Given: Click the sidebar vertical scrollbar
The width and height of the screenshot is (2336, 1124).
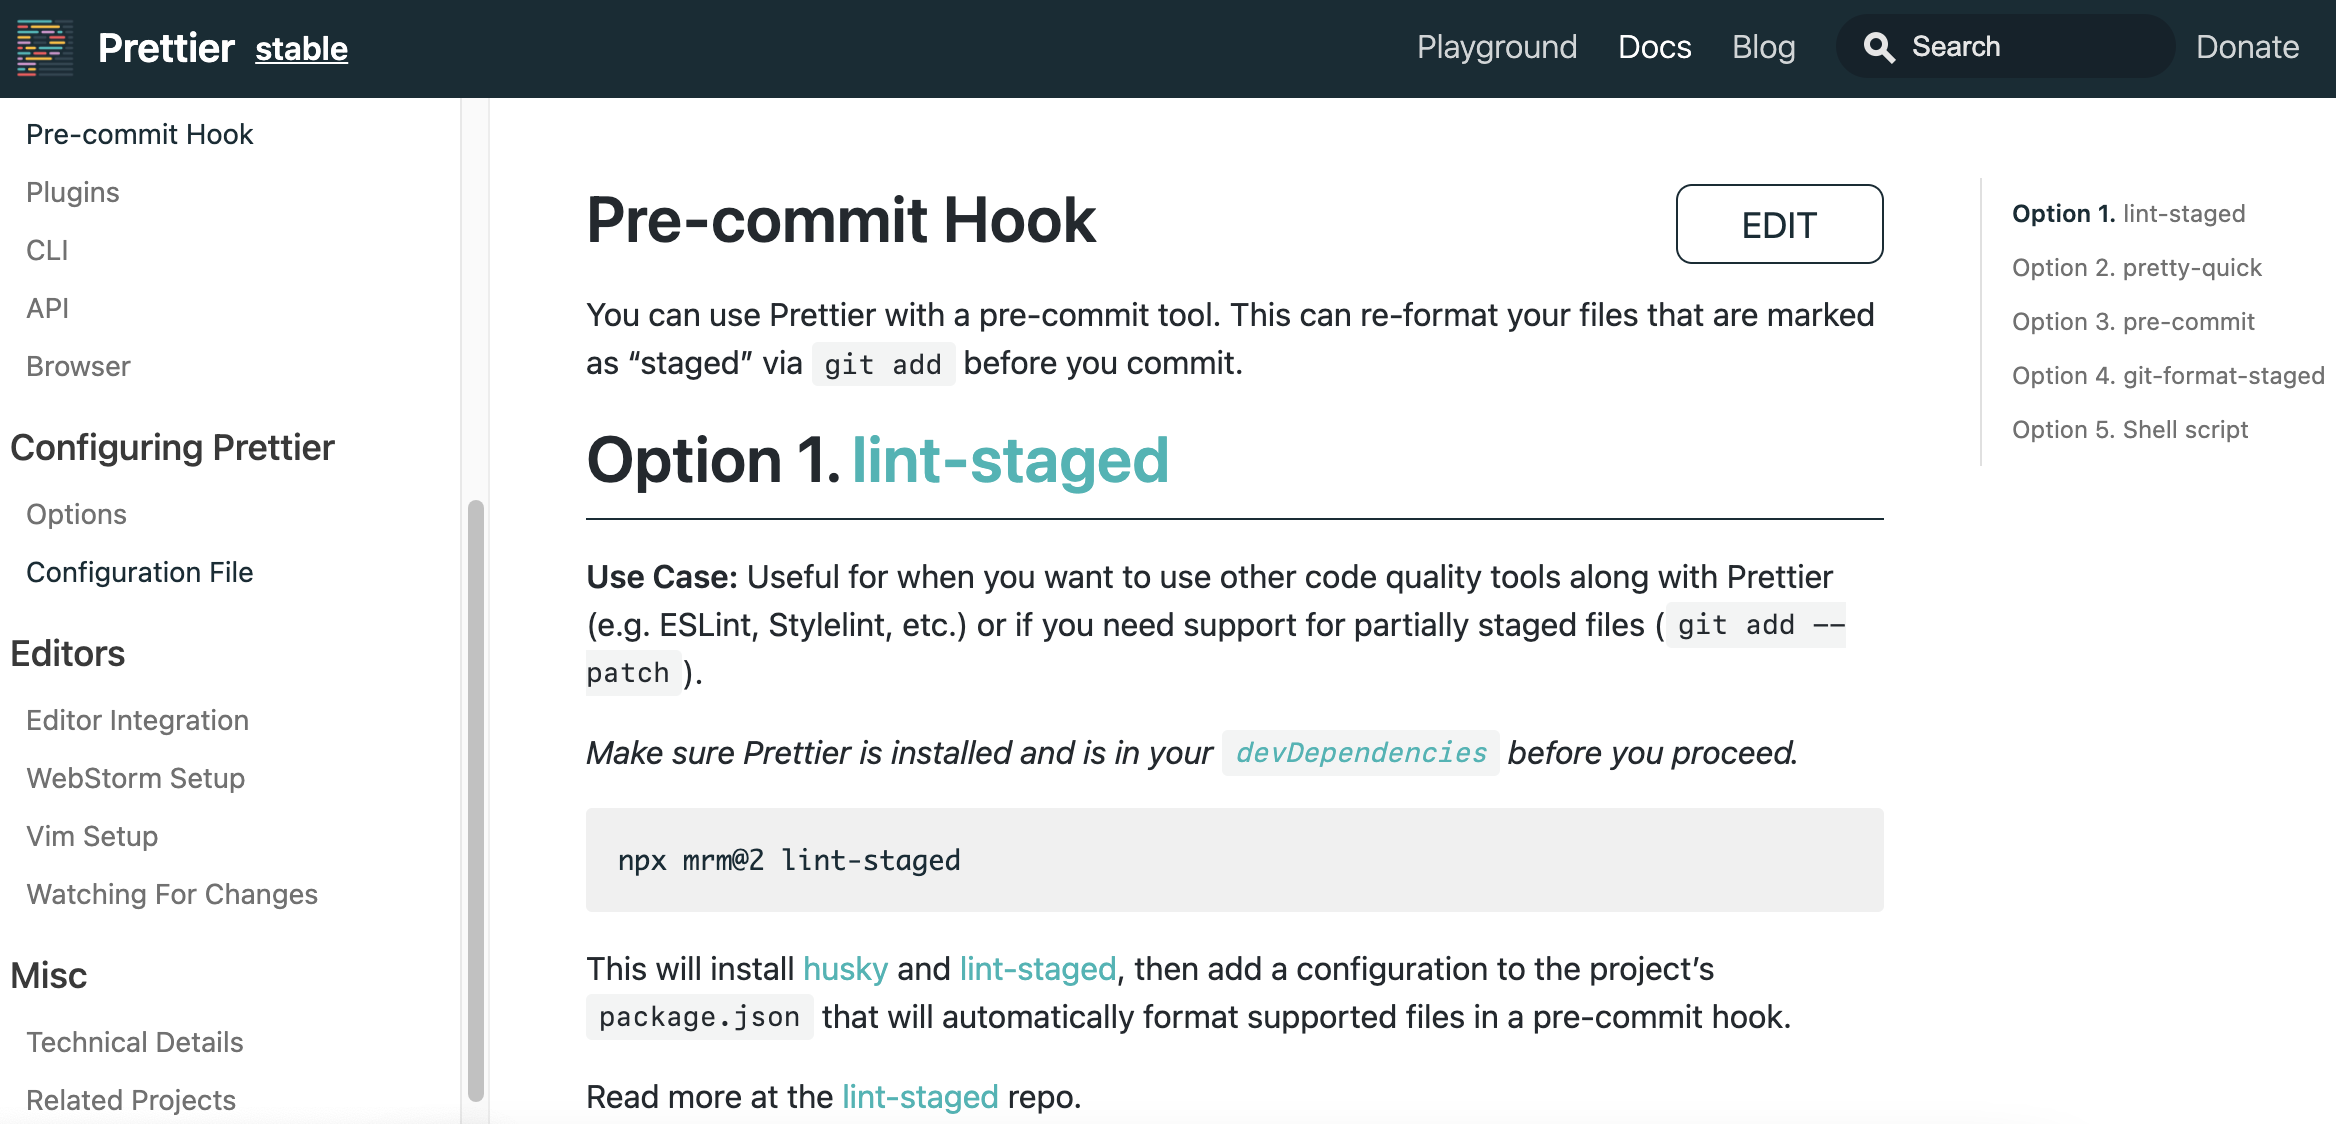Looking at the screenshot, I should pyautogui.click(x=476, y=800).
